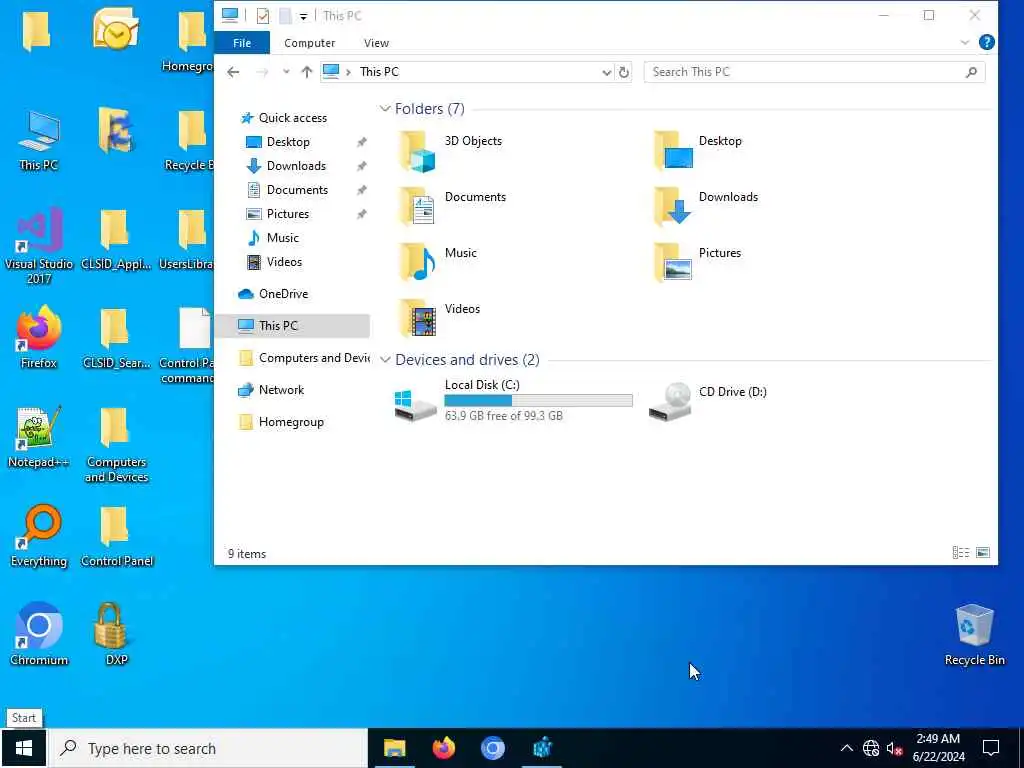1024x768 pixels.
Task: Open Explorer Help question mark icon
Action: (986, 42)
